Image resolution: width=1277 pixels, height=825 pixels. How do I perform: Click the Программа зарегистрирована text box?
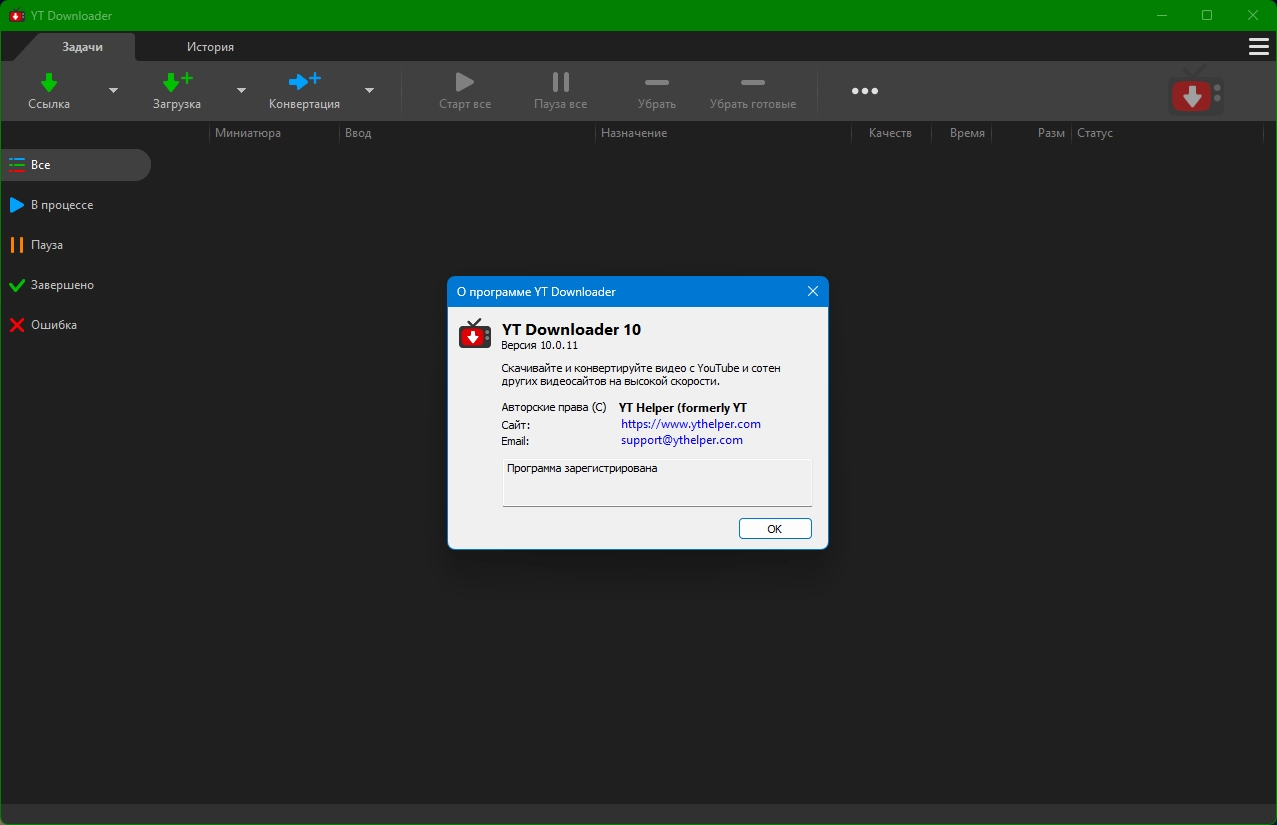[657, 483]
